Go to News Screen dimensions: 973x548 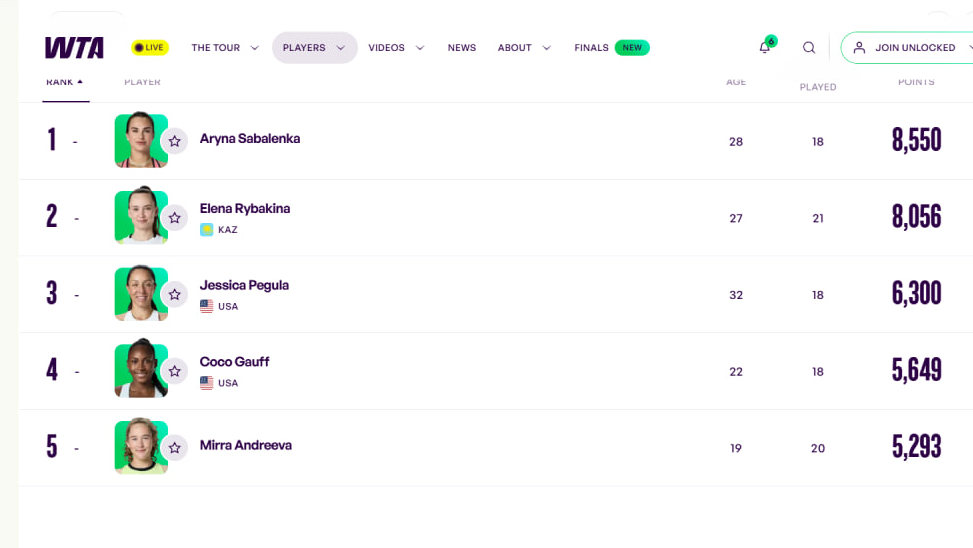coord(462,48)
